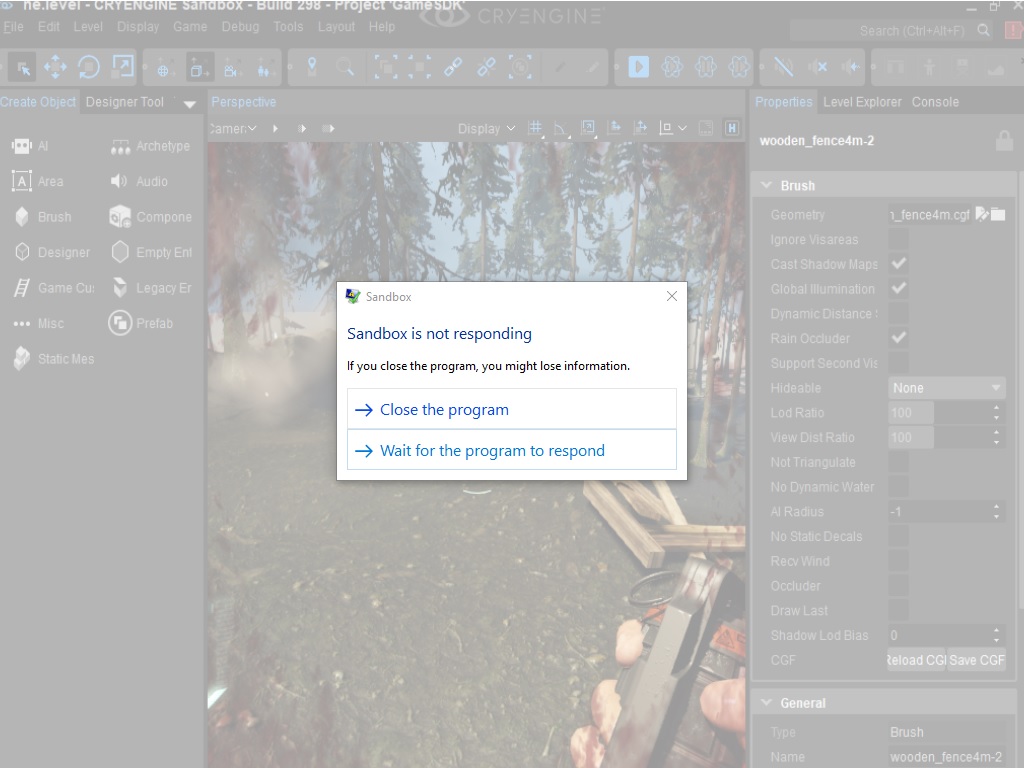Choose Legacy Entities in Create Object panel

(x=151, y=287)
